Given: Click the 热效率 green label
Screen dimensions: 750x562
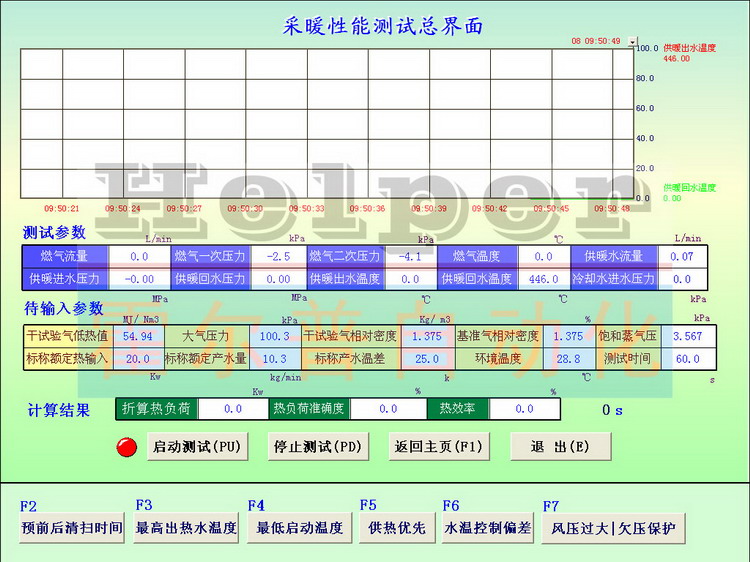Looking at the screenshot, I should click(x=457, y=409).
